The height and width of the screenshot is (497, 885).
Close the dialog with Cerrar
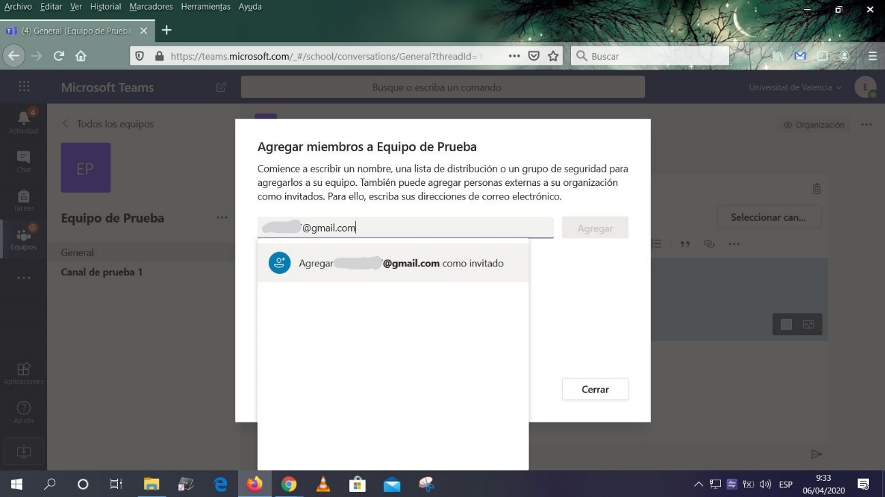pos(595,389)
